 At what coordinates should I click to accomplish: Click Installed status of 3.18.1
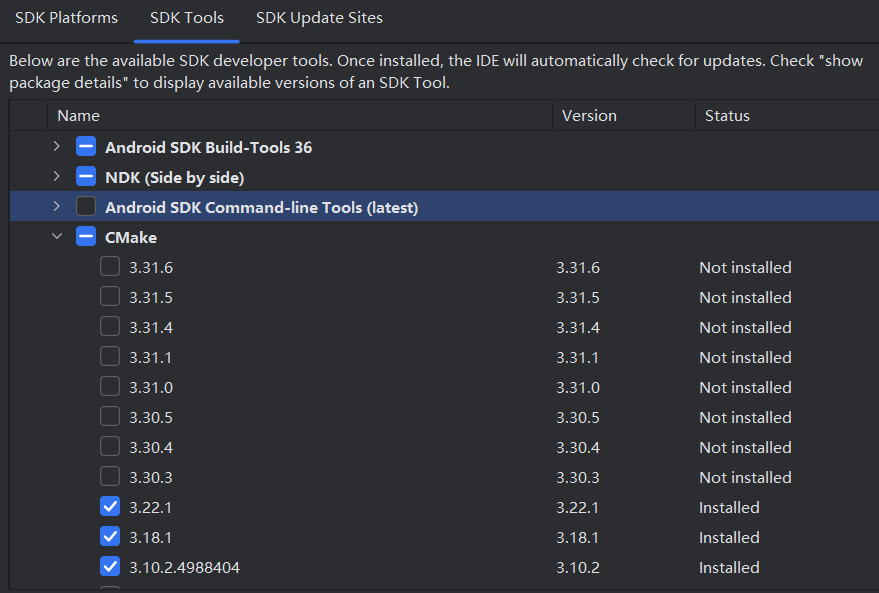729,538
